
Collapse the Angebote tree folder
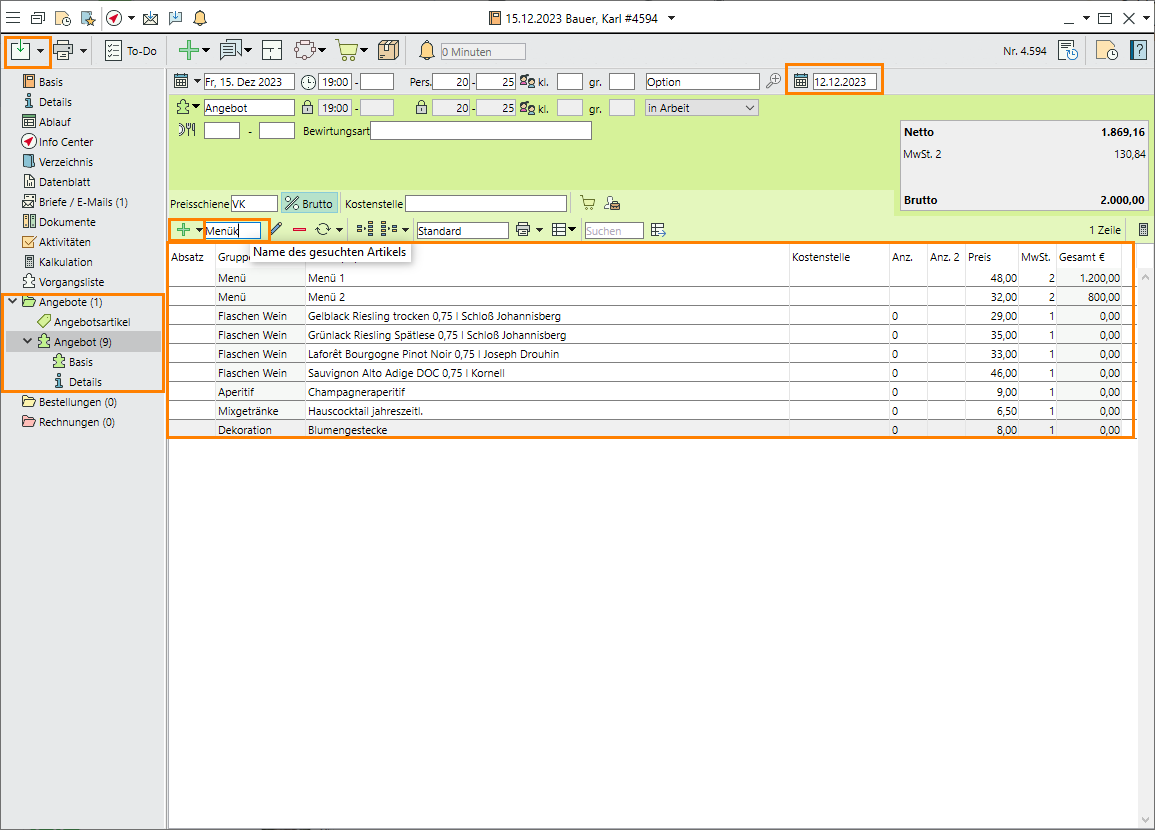[x=11, y=302]
